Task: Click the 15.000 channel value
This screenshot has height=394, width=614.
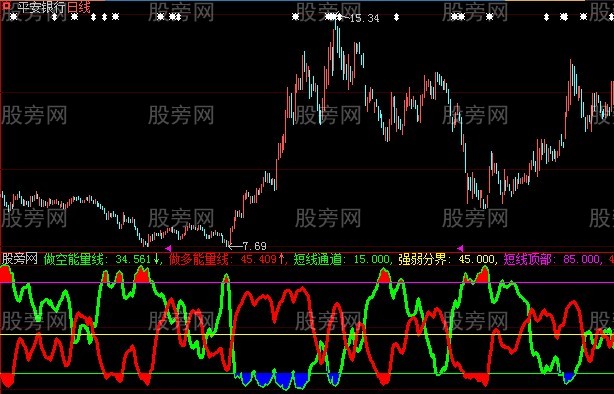Action: (x=372, y=259)
